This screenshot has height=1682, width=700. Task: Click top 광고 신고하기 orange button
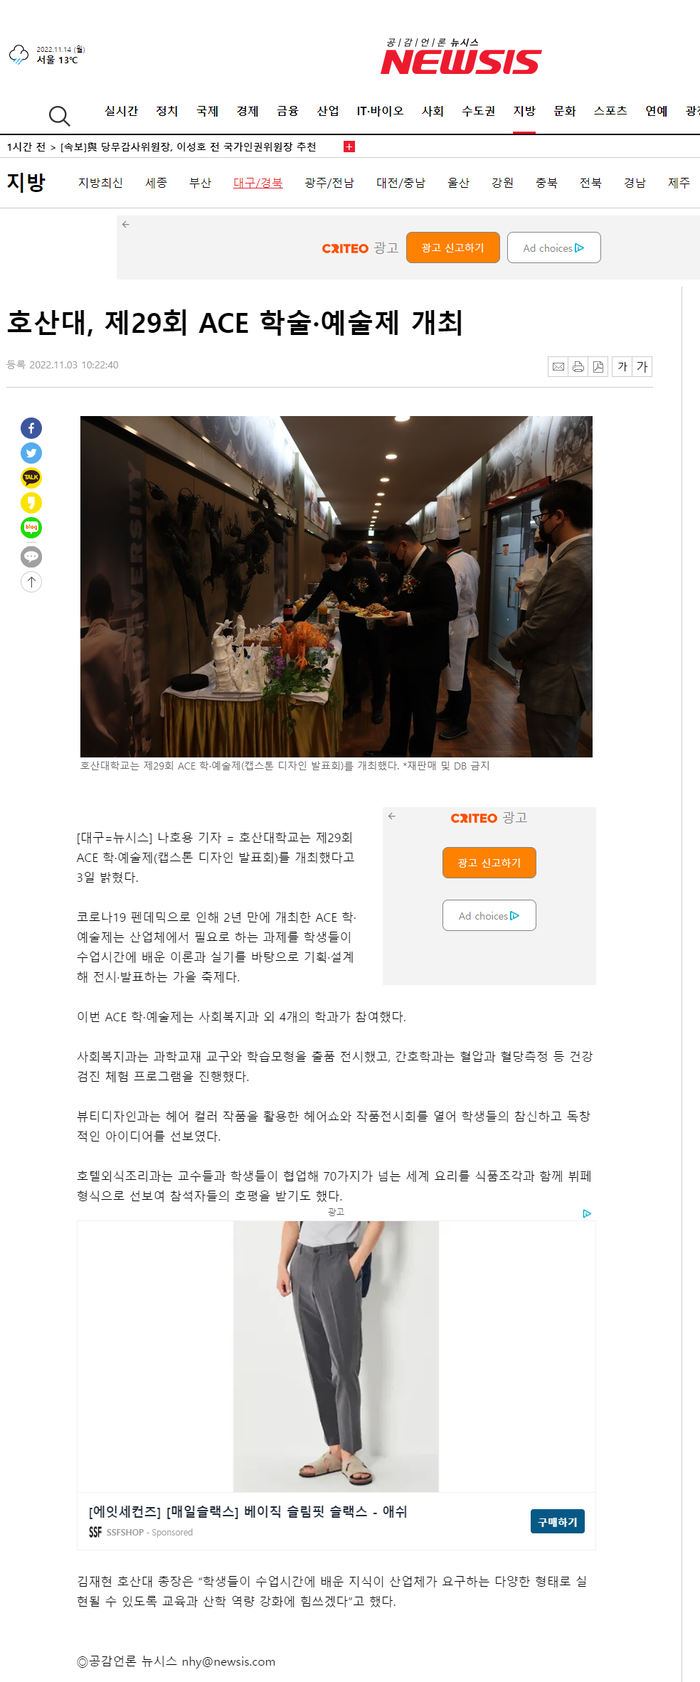pyautogui.click(x=453, y=248)
